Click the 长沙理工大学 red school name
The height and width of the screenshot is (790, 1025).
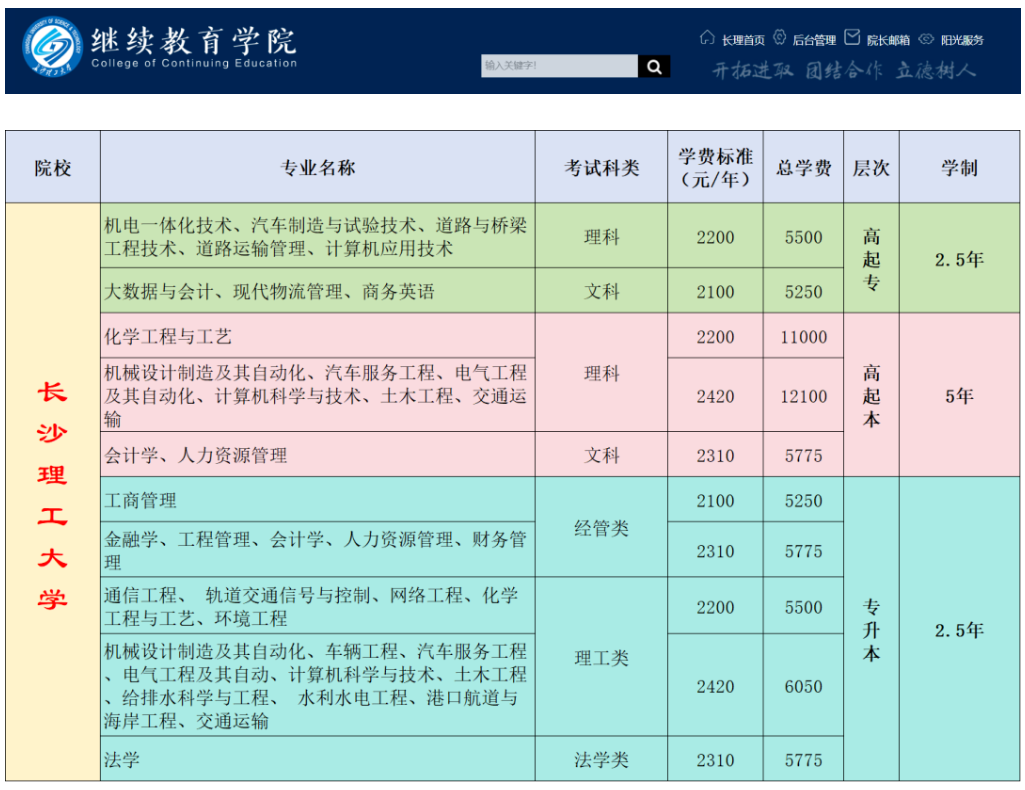(52, 495)
